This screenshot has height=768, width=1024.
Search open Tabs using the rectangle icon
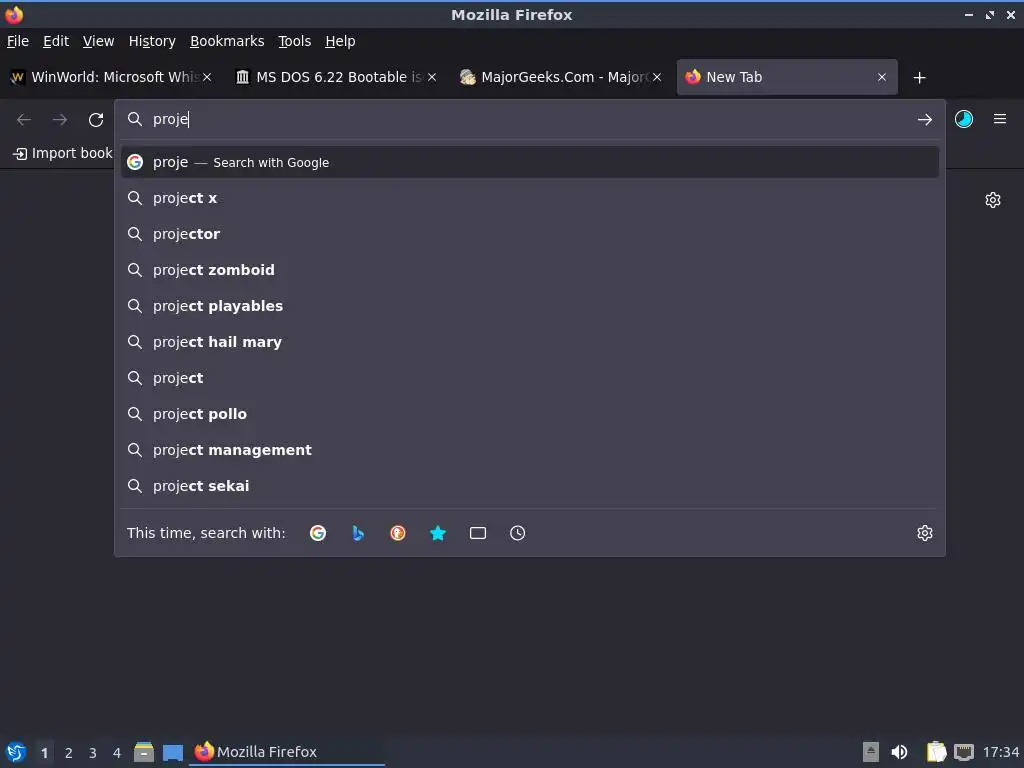[477, 533]
